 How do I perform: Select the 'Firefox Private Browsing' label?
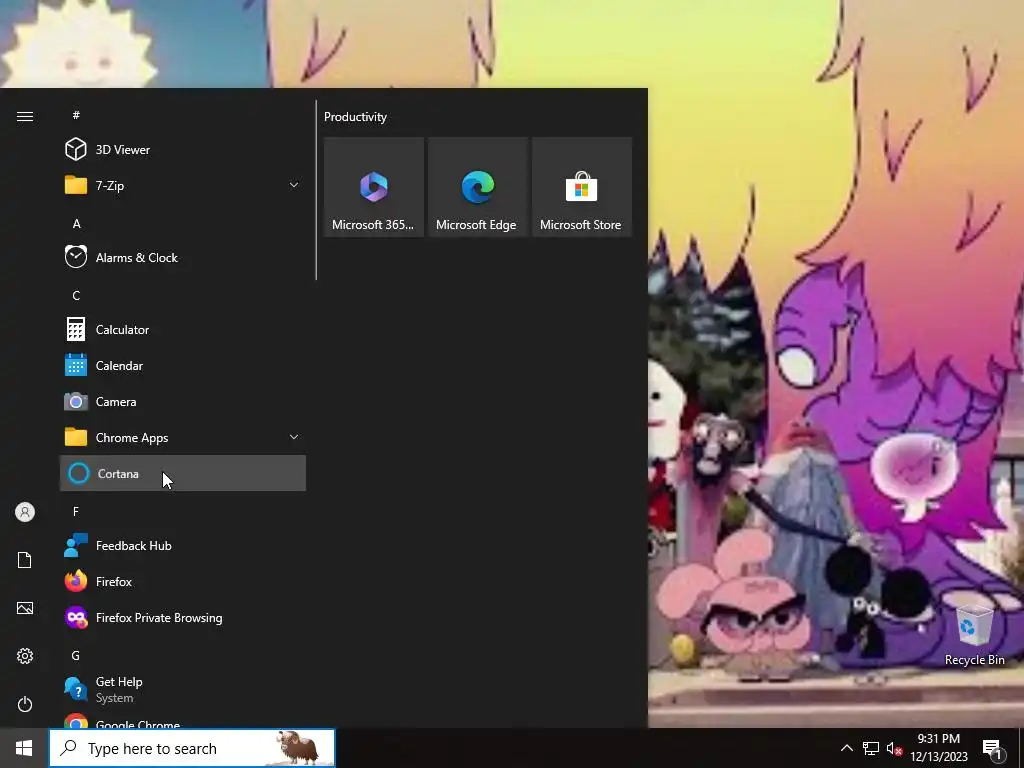pos(159,617)
